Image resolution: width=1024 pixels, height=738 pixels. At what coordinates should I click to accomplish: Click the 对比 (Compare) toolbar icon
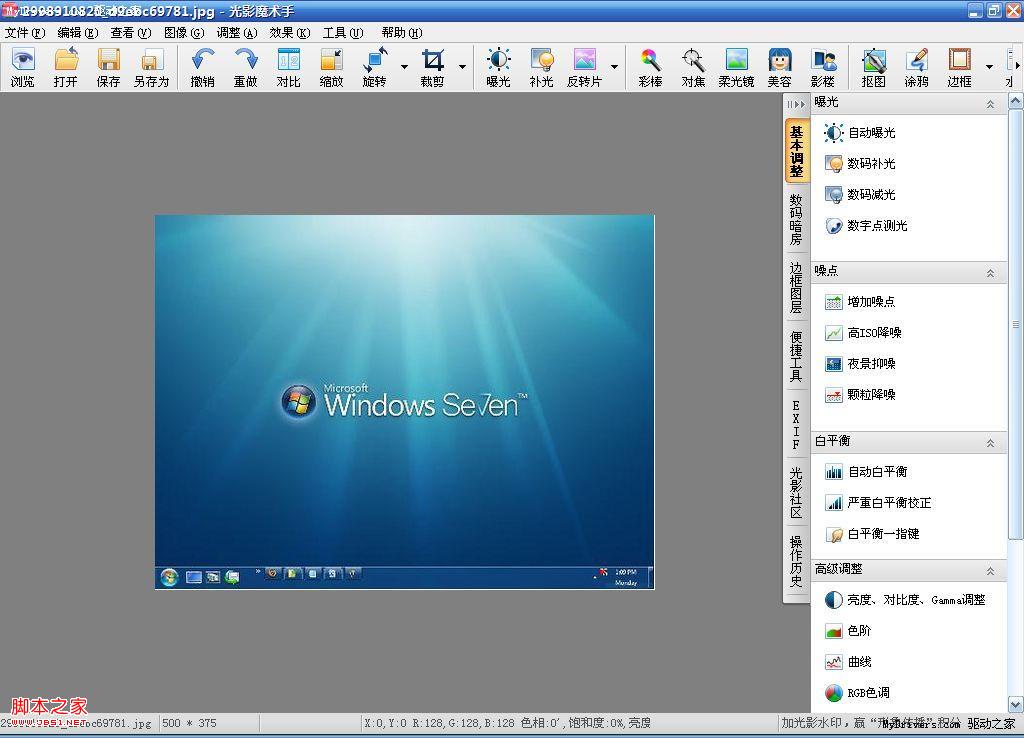(289, 67)
